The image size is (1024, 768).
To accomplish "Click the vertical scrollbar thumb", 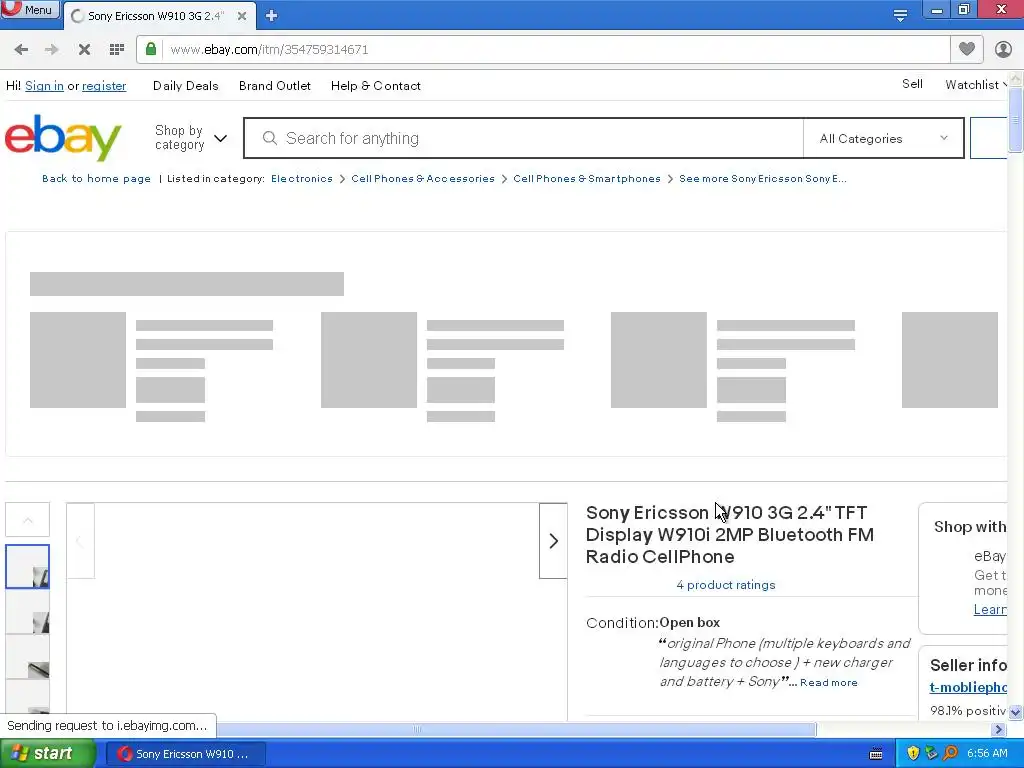I will click(1016, 120).
